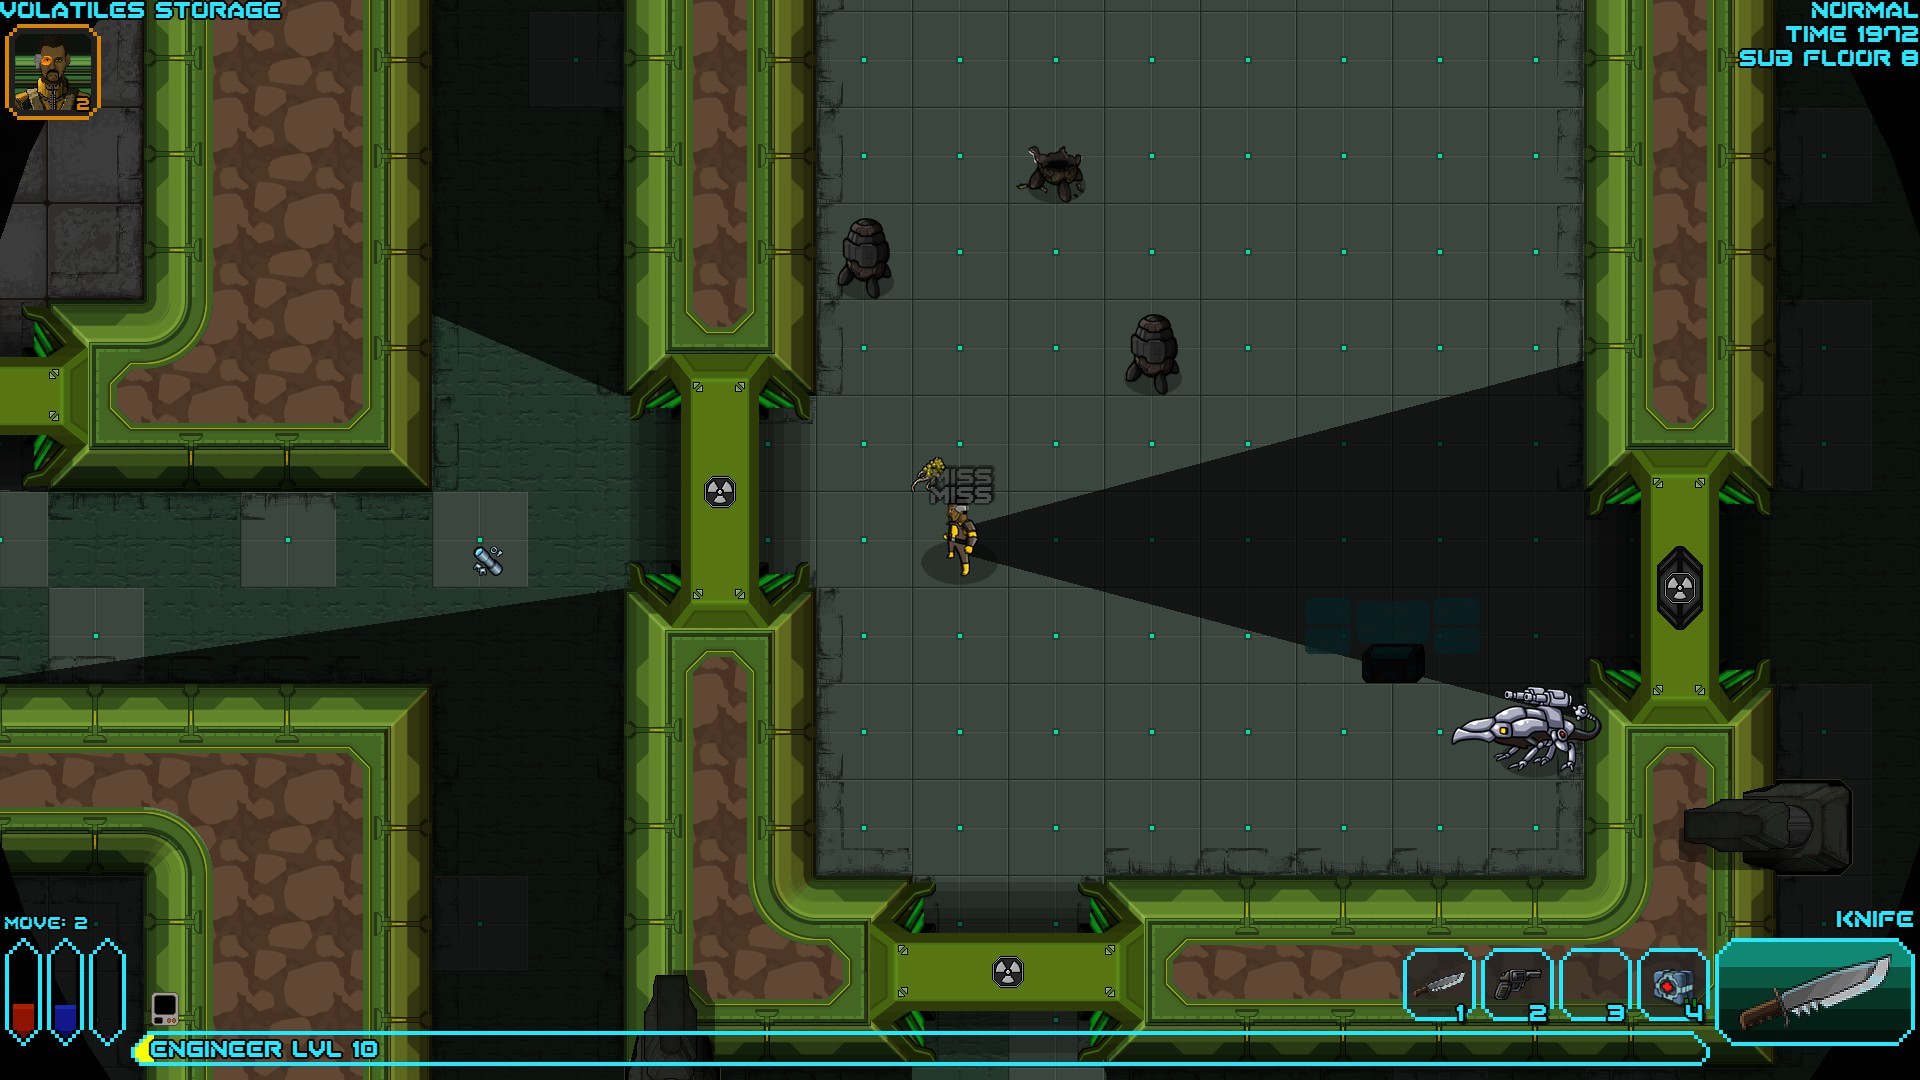This screenshot has height=1080, width=1920.
Task: Click the dark crate on floor
Action: pos(1393,663)
